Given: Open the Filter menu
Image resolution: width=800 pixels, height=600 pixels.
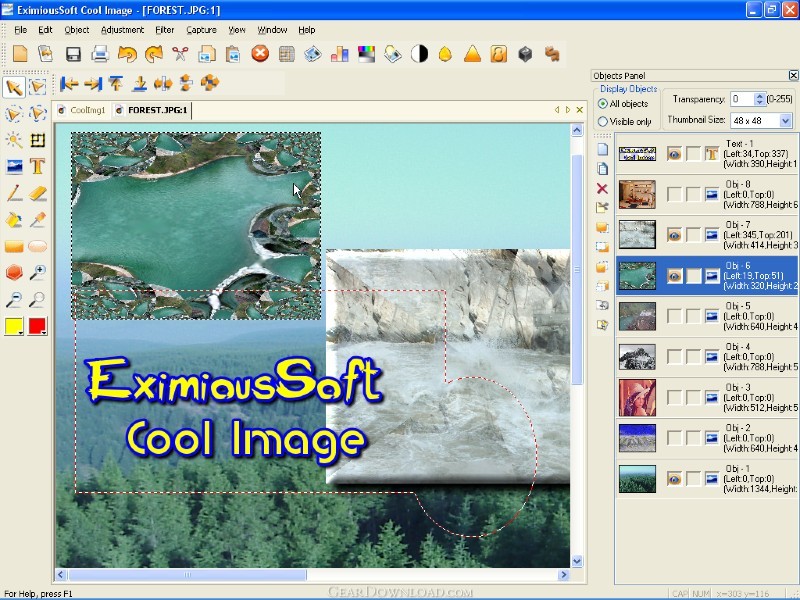Looking at the screenshot, I should click(x=165, y=30).
